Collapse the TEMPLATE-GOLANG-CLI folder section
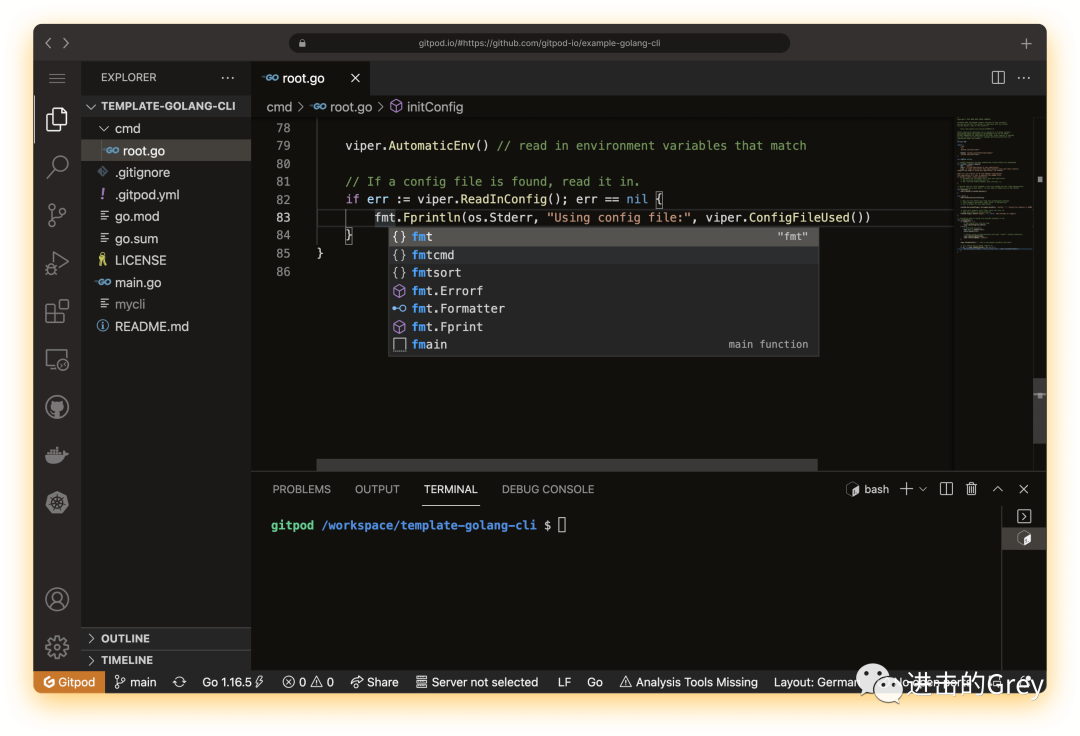This screenshot has height=736, width=1080. click(166, 106)
